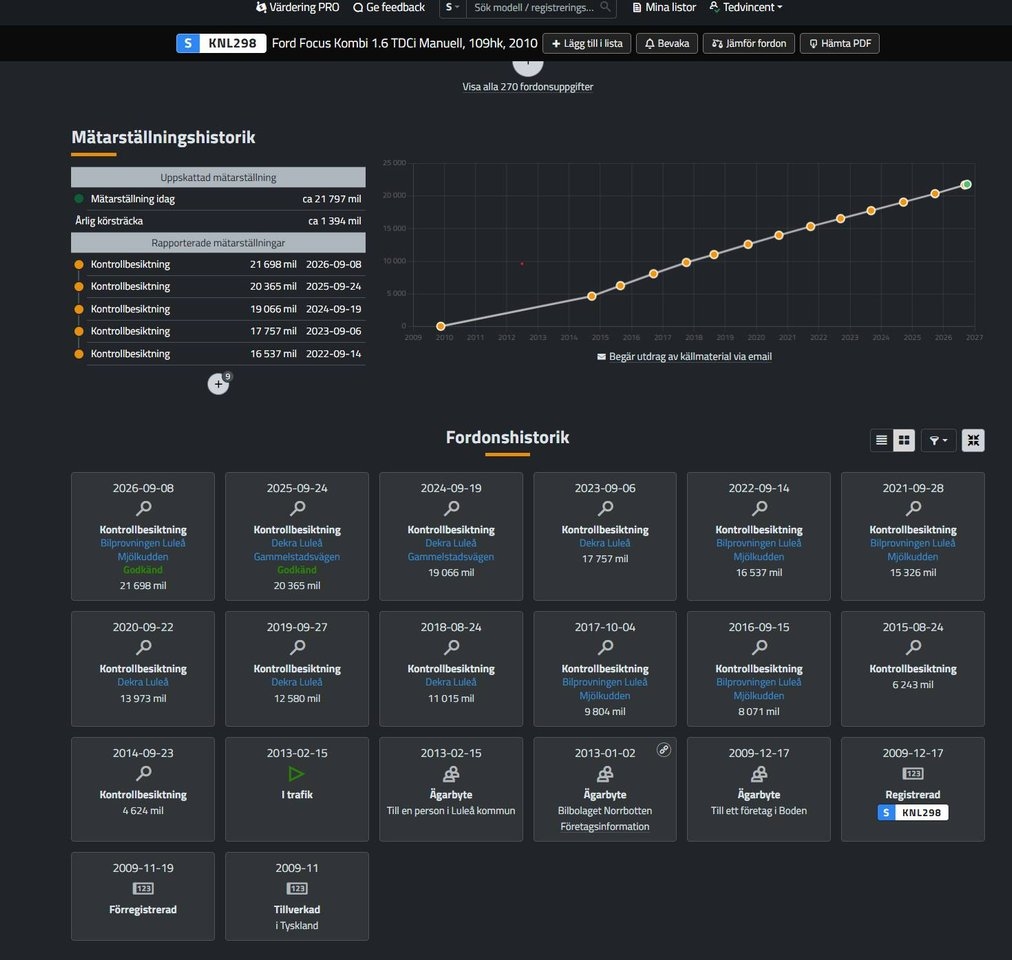Click search magnifier icon in top search field
Screen dimensions: 1012x960
(x=605, y=7)
